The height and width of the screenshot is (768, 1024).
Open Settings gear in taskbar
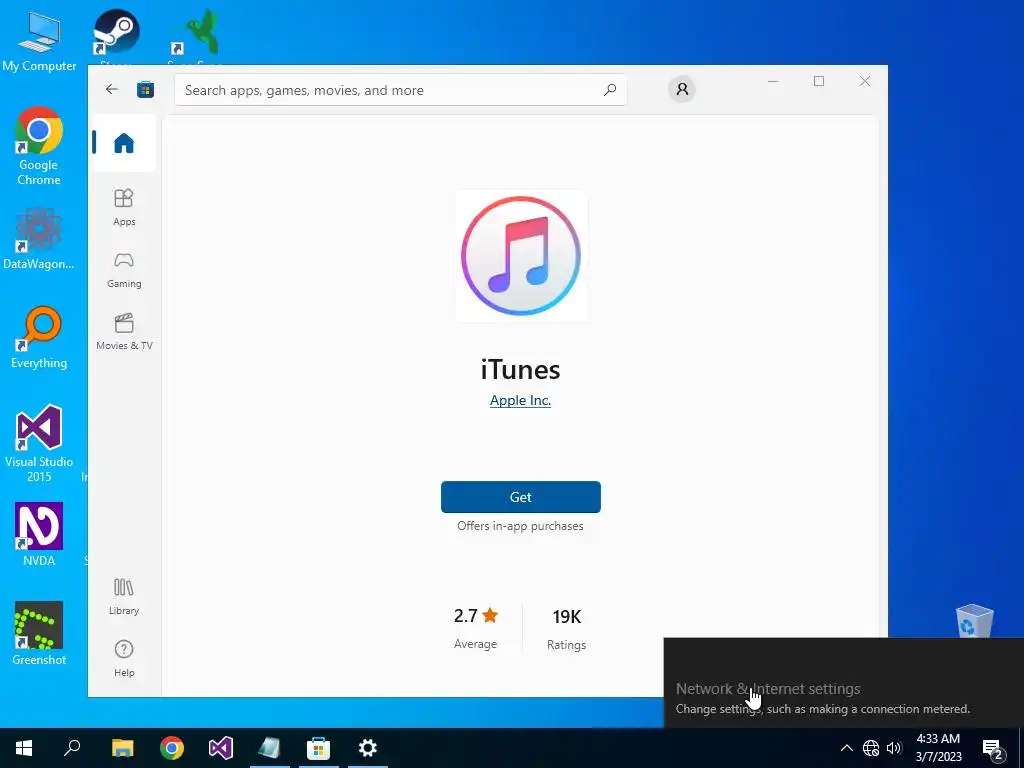click(368, 748)
